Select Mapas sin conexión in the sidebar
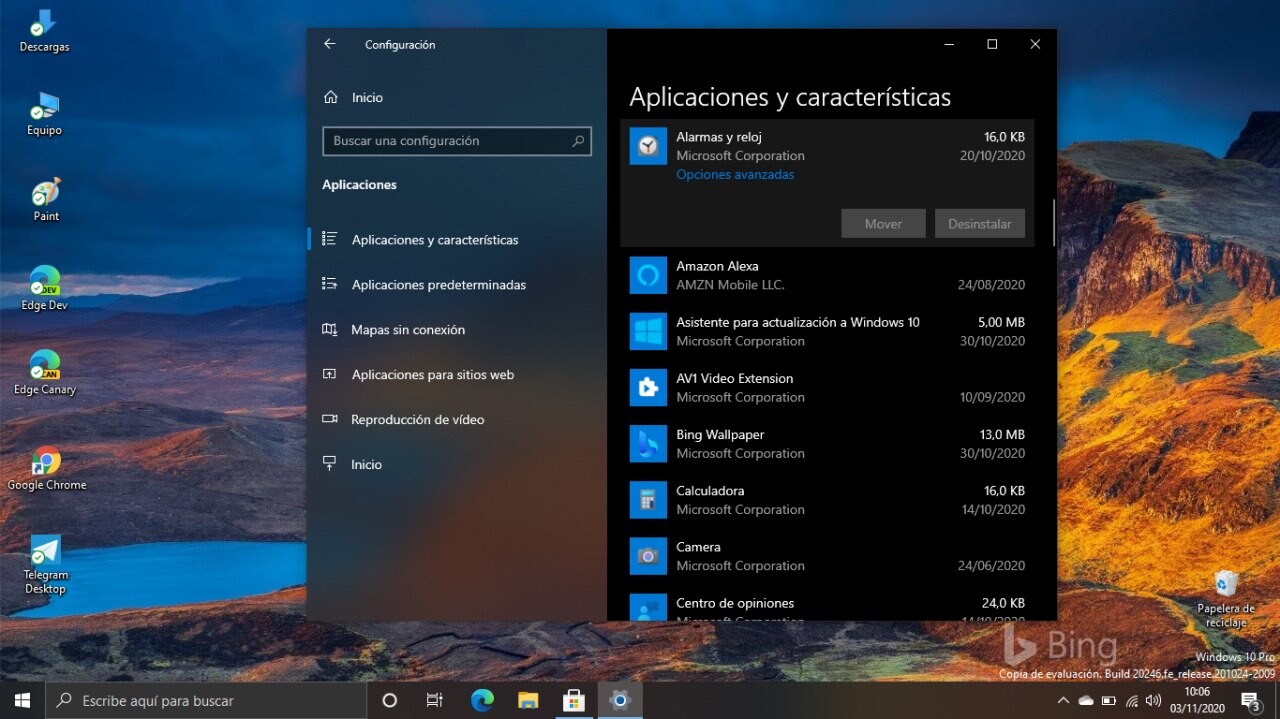The width and height of the screenshot is (1280, 719). pos(408,329)
